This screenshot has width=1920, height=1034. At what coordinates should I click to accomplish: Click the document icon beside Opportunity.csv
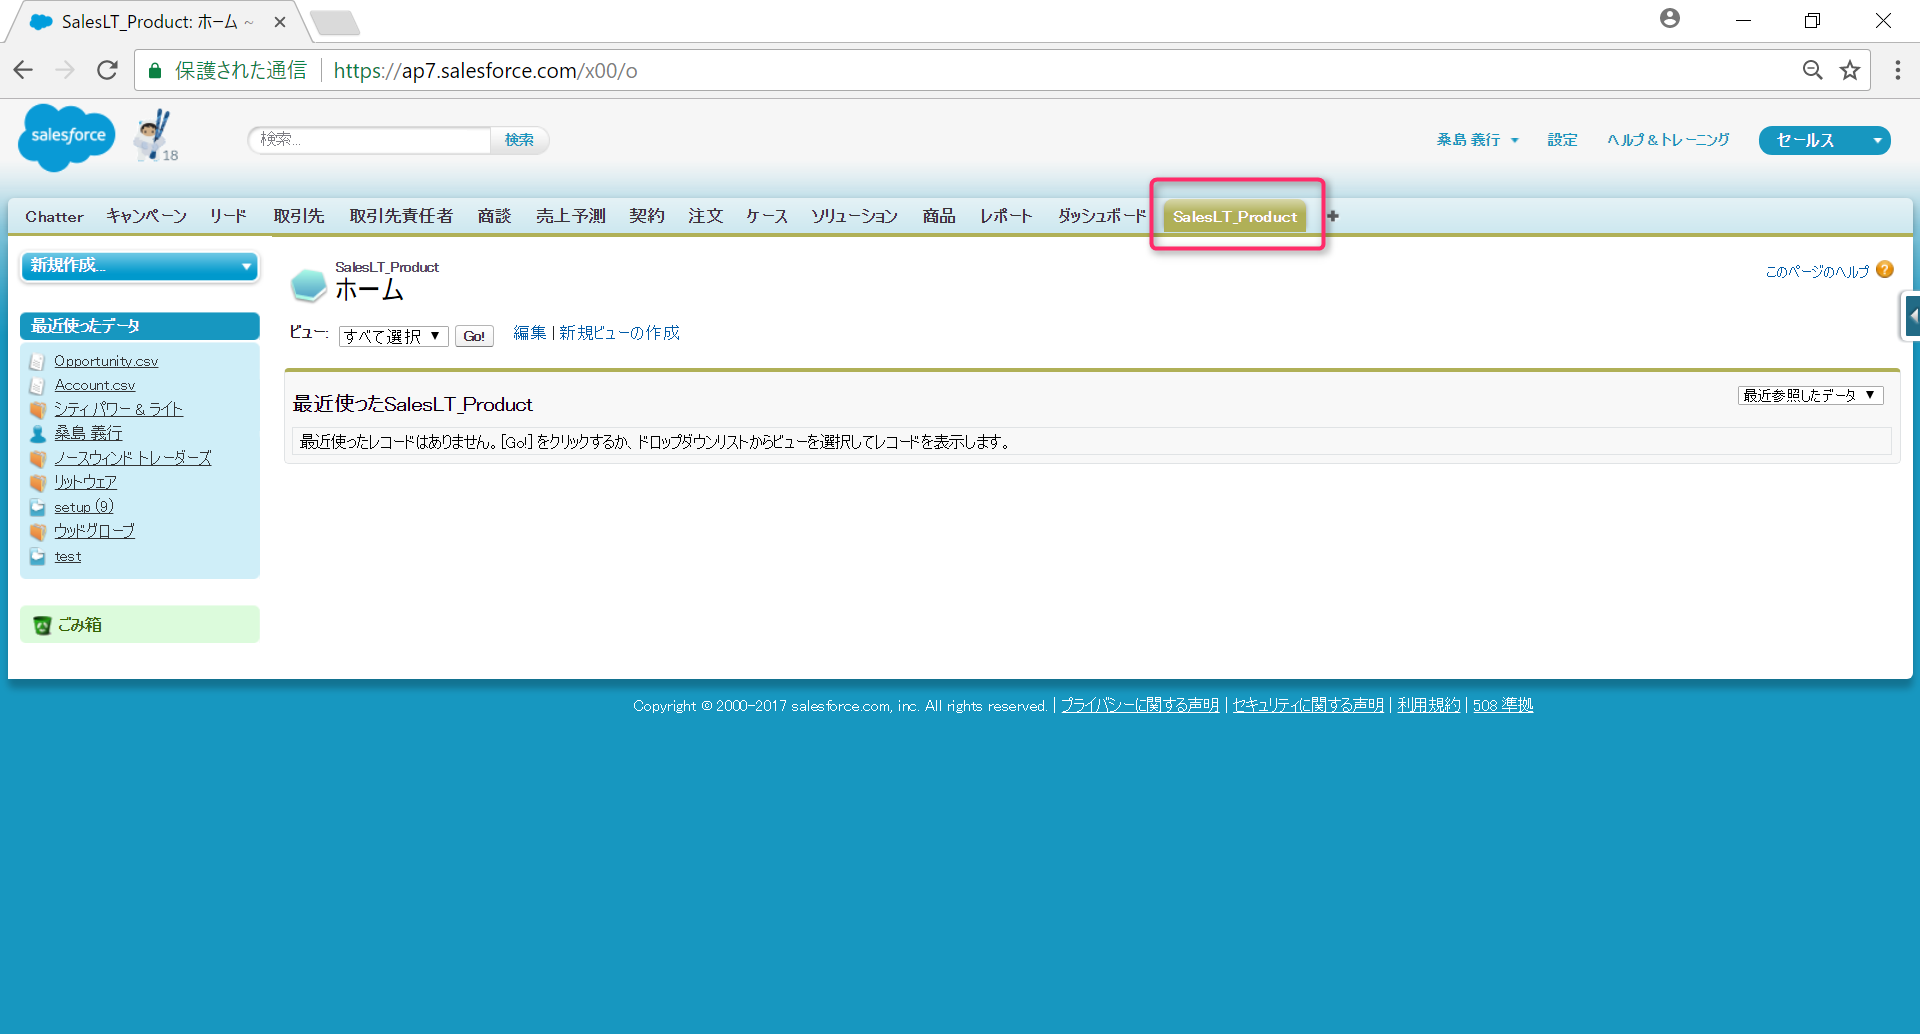(x=38, y=360)
